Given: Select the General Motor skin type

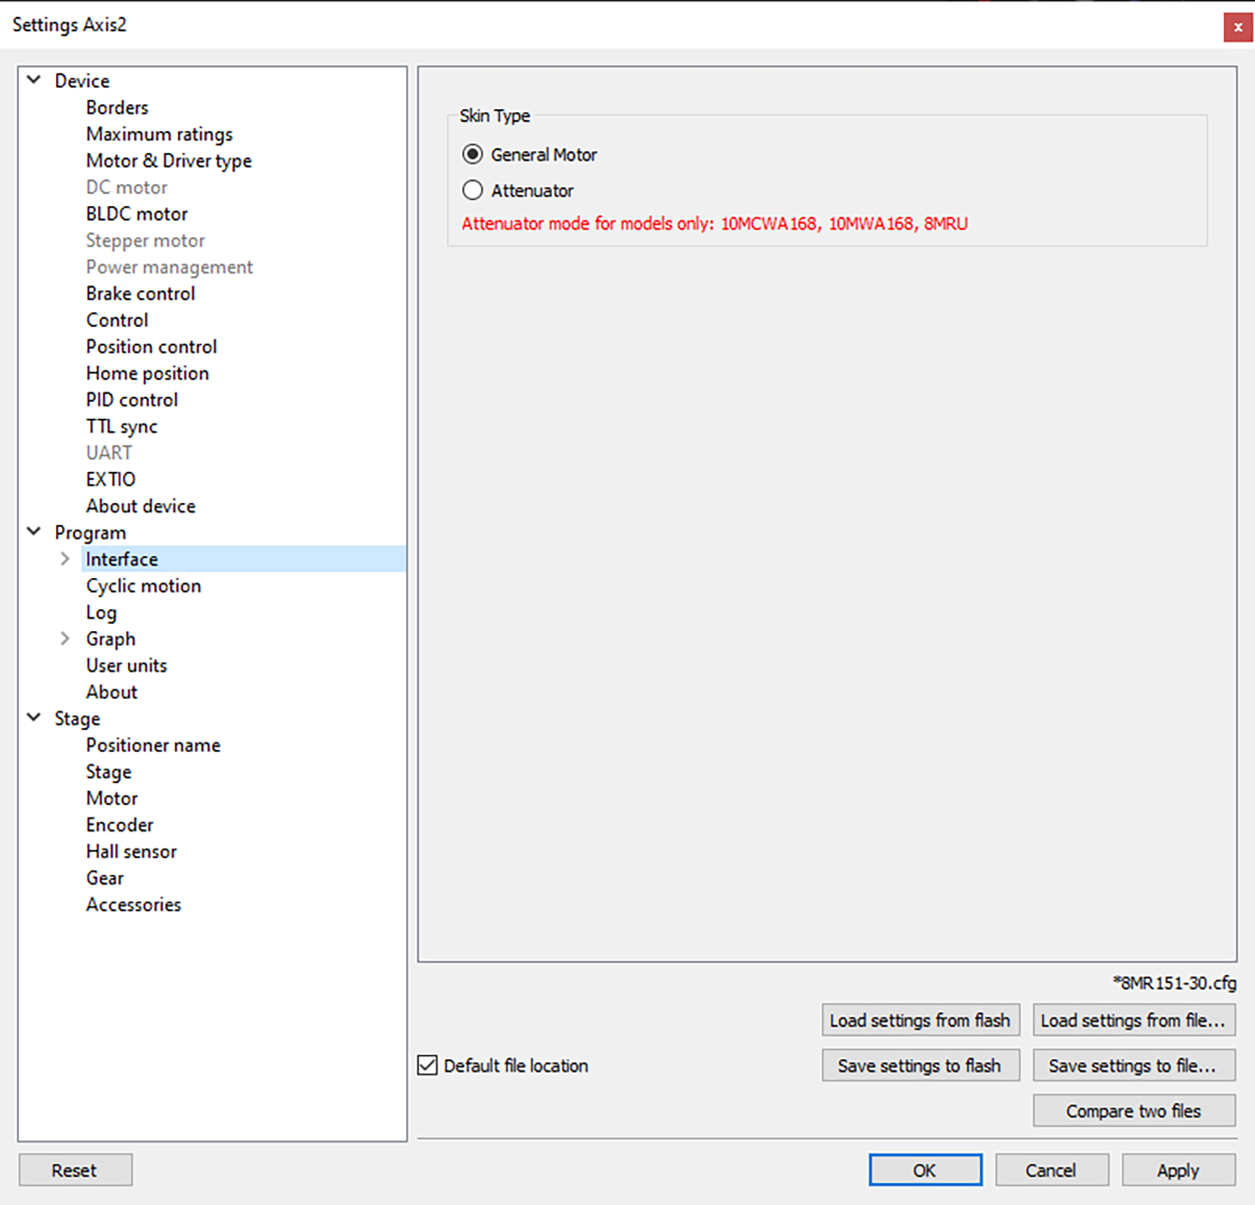Looking at the screenshot, I should pyautogui.click(x=472, y=154).
